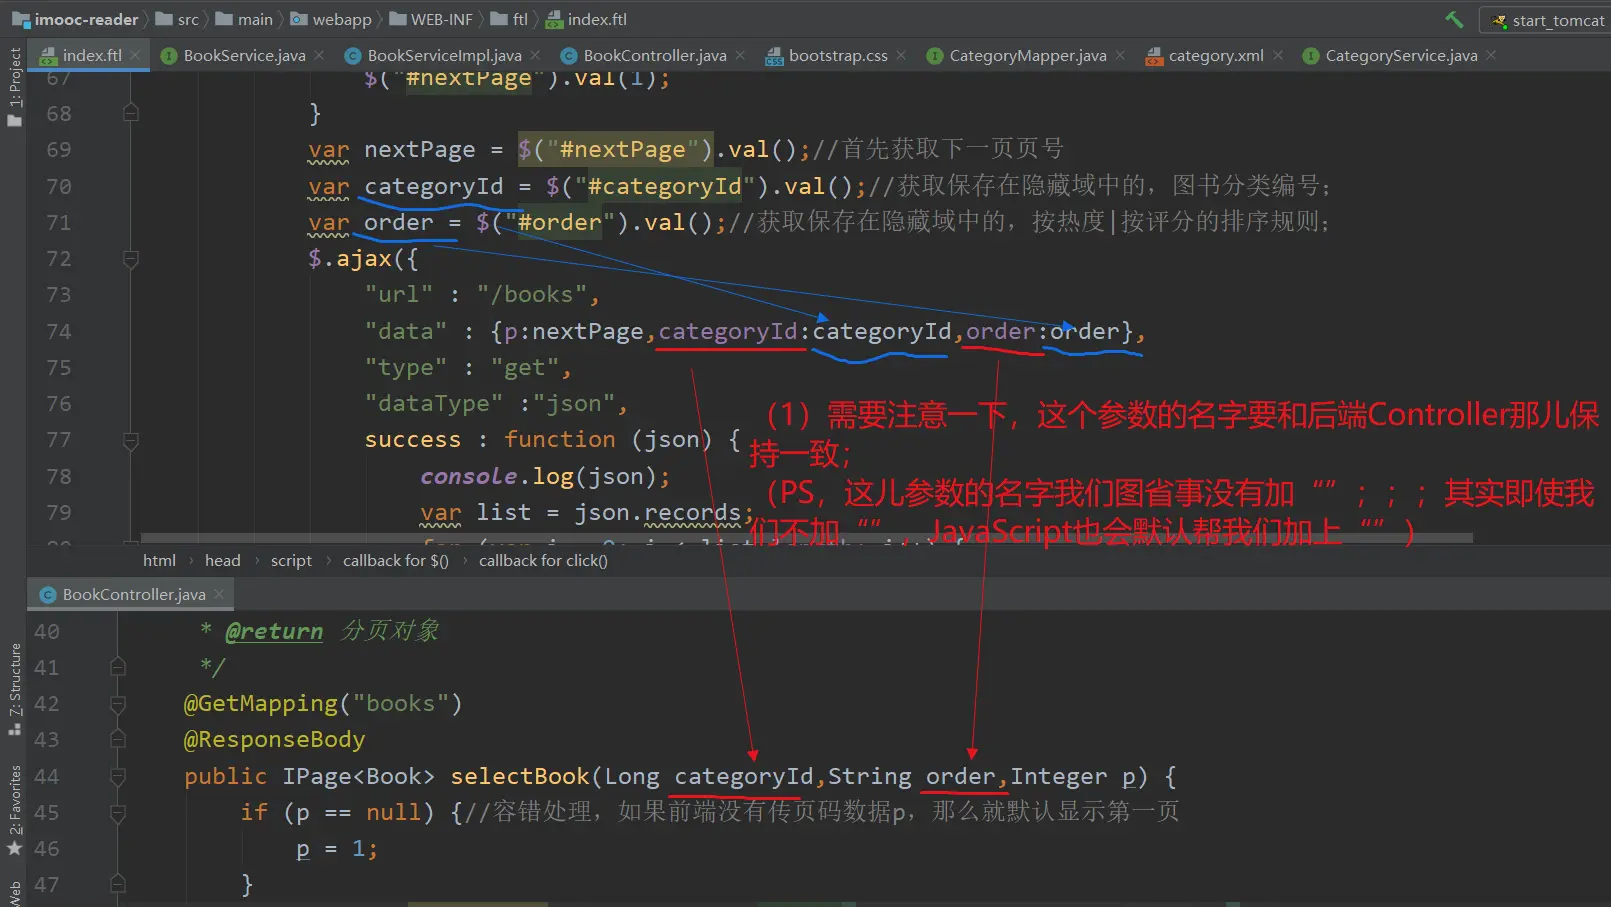Click the src folder in navigation bar
The height and width of the screenshot is (907, 1611).
(x=178, y=19)
